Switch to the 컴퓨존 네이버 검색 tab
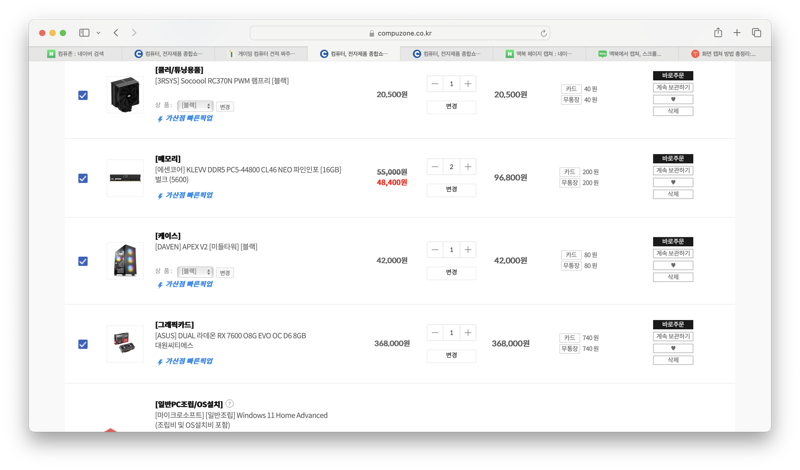 [76, 54]
